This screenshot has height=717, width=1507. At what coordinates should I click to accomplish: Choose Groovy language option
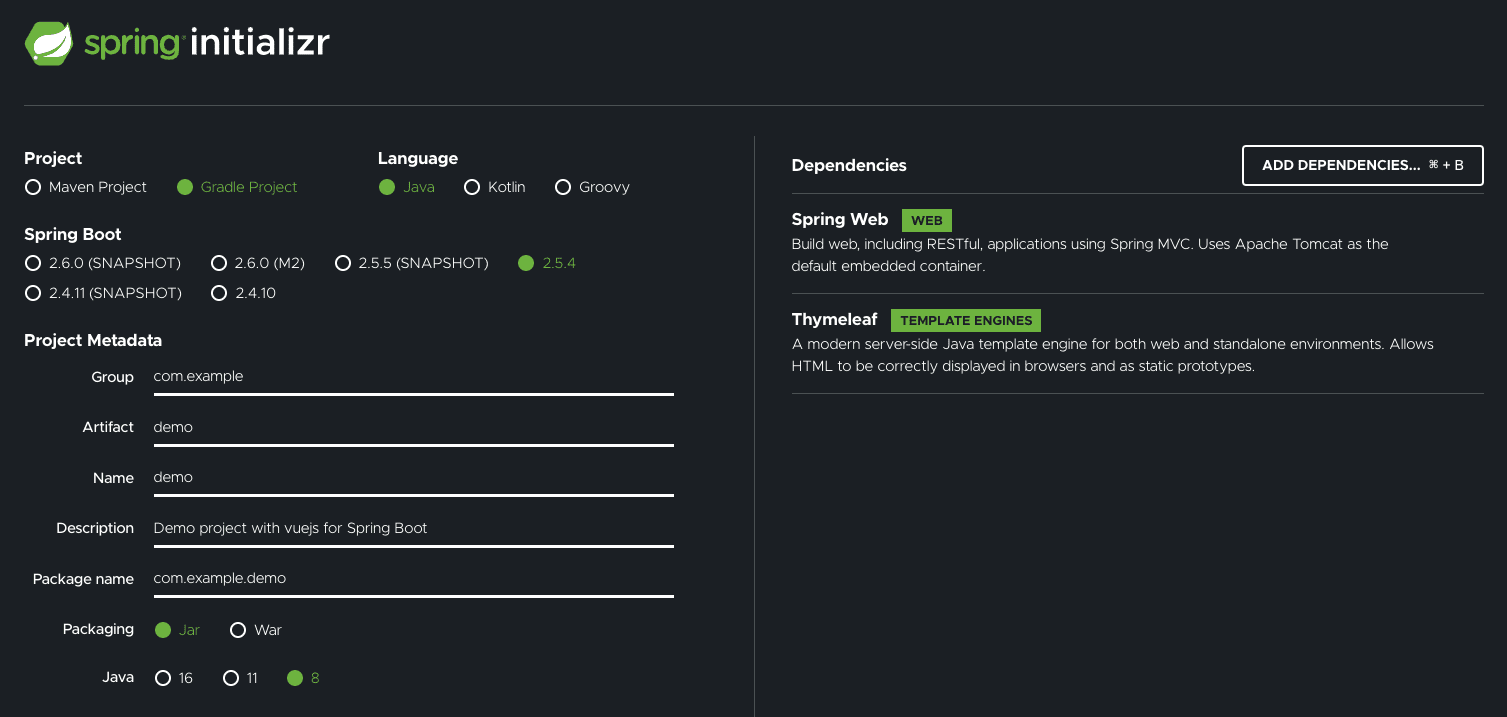pos(592,187)
